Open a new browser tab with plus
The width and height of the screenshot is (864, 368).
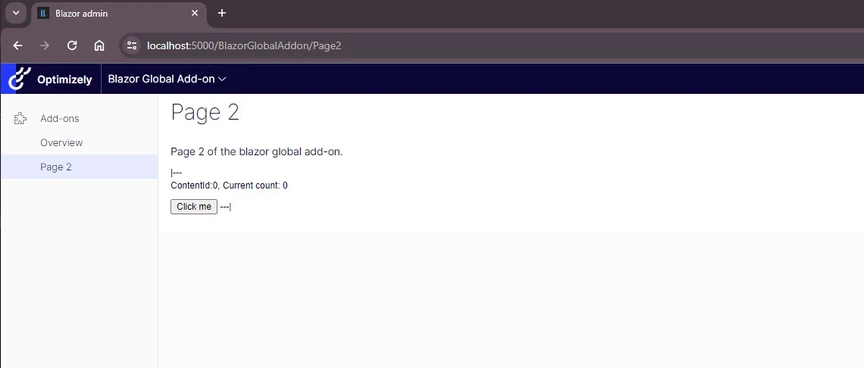coord(222,13)
